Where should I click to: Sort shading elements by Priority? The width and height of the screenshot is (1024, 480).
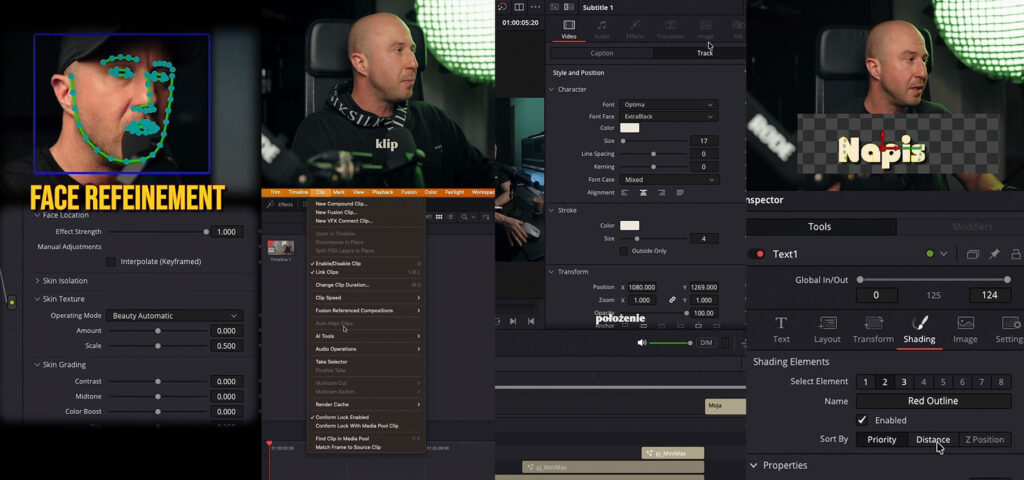pyautogui.click(x=882, y=440)
